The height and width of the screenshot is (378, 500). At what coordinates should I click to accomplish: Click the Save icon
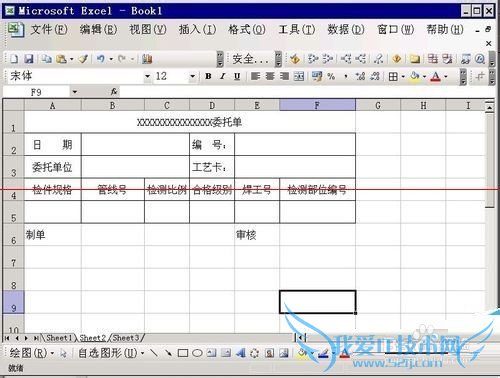pos(29,59)
